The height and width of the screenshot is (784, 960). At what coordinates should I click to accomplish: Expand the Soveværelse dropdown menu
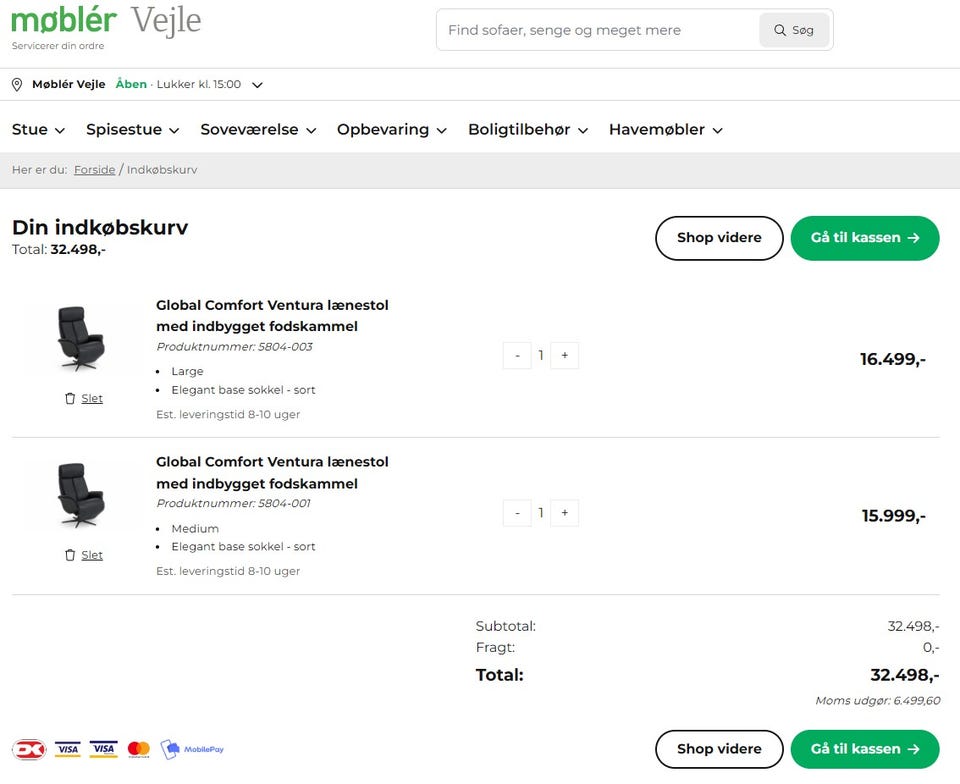[258, 129]
